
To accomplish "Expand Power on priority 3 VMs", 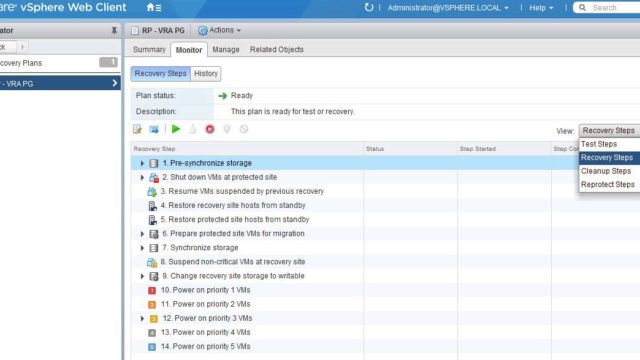I will click(142, 318).
